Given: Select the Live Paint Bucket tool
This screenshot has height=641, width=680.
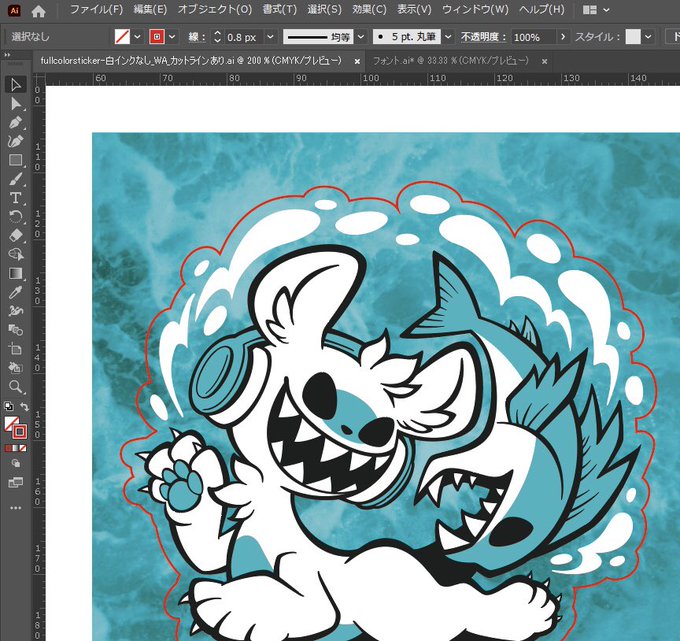Looking at the screenshot, I should click(x=16, y=368).
